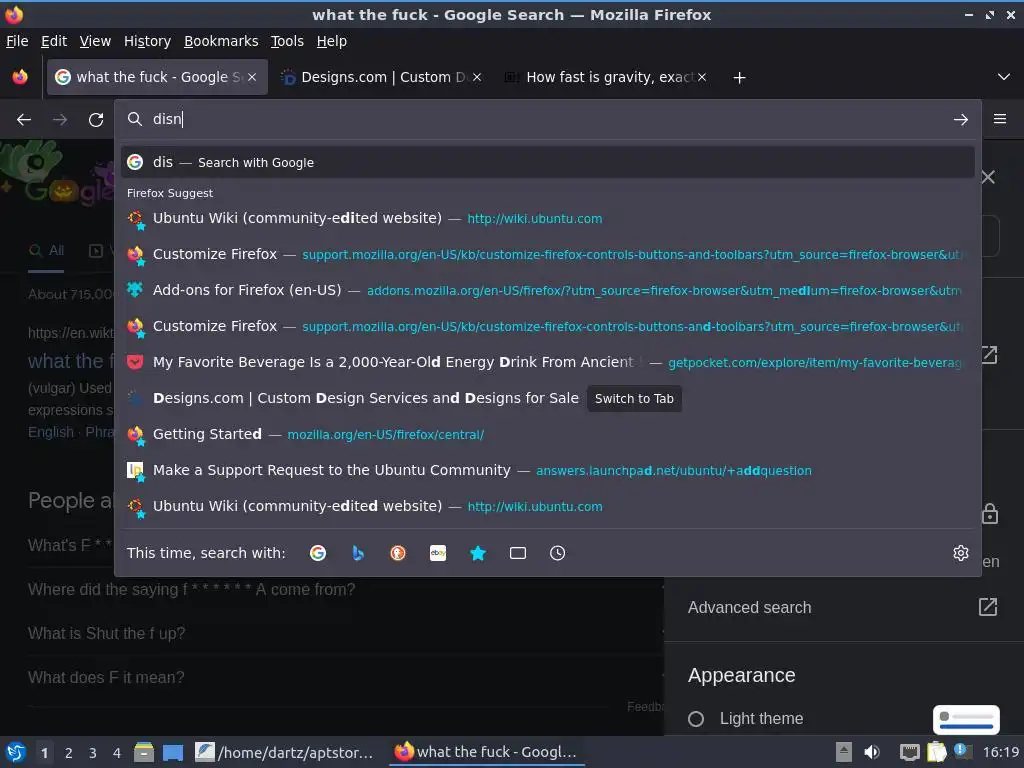Open clipboard tray icon
Screen dimensions: 1024x768
[936, 752]
